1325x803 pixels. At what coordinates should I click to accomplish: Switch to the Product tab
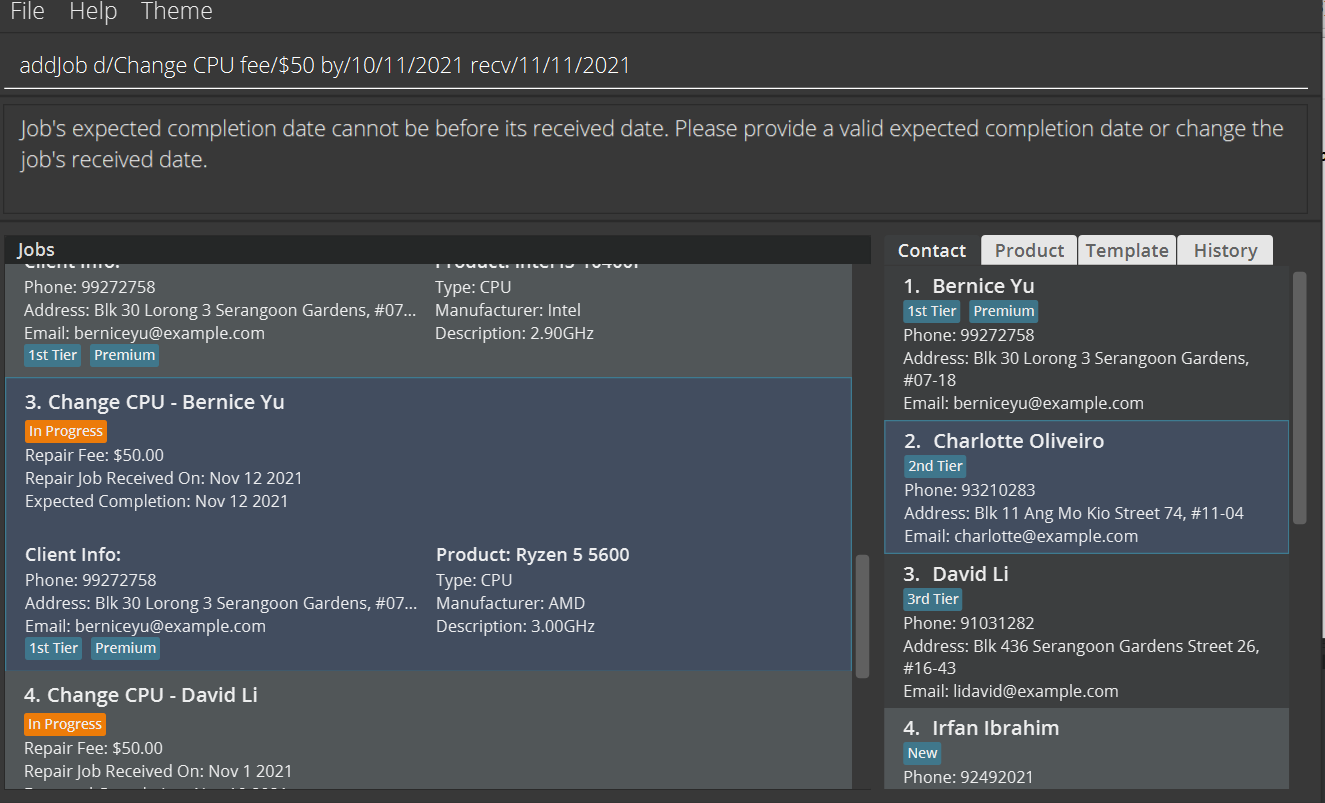pyautogui.click(x=1029, y=250)
